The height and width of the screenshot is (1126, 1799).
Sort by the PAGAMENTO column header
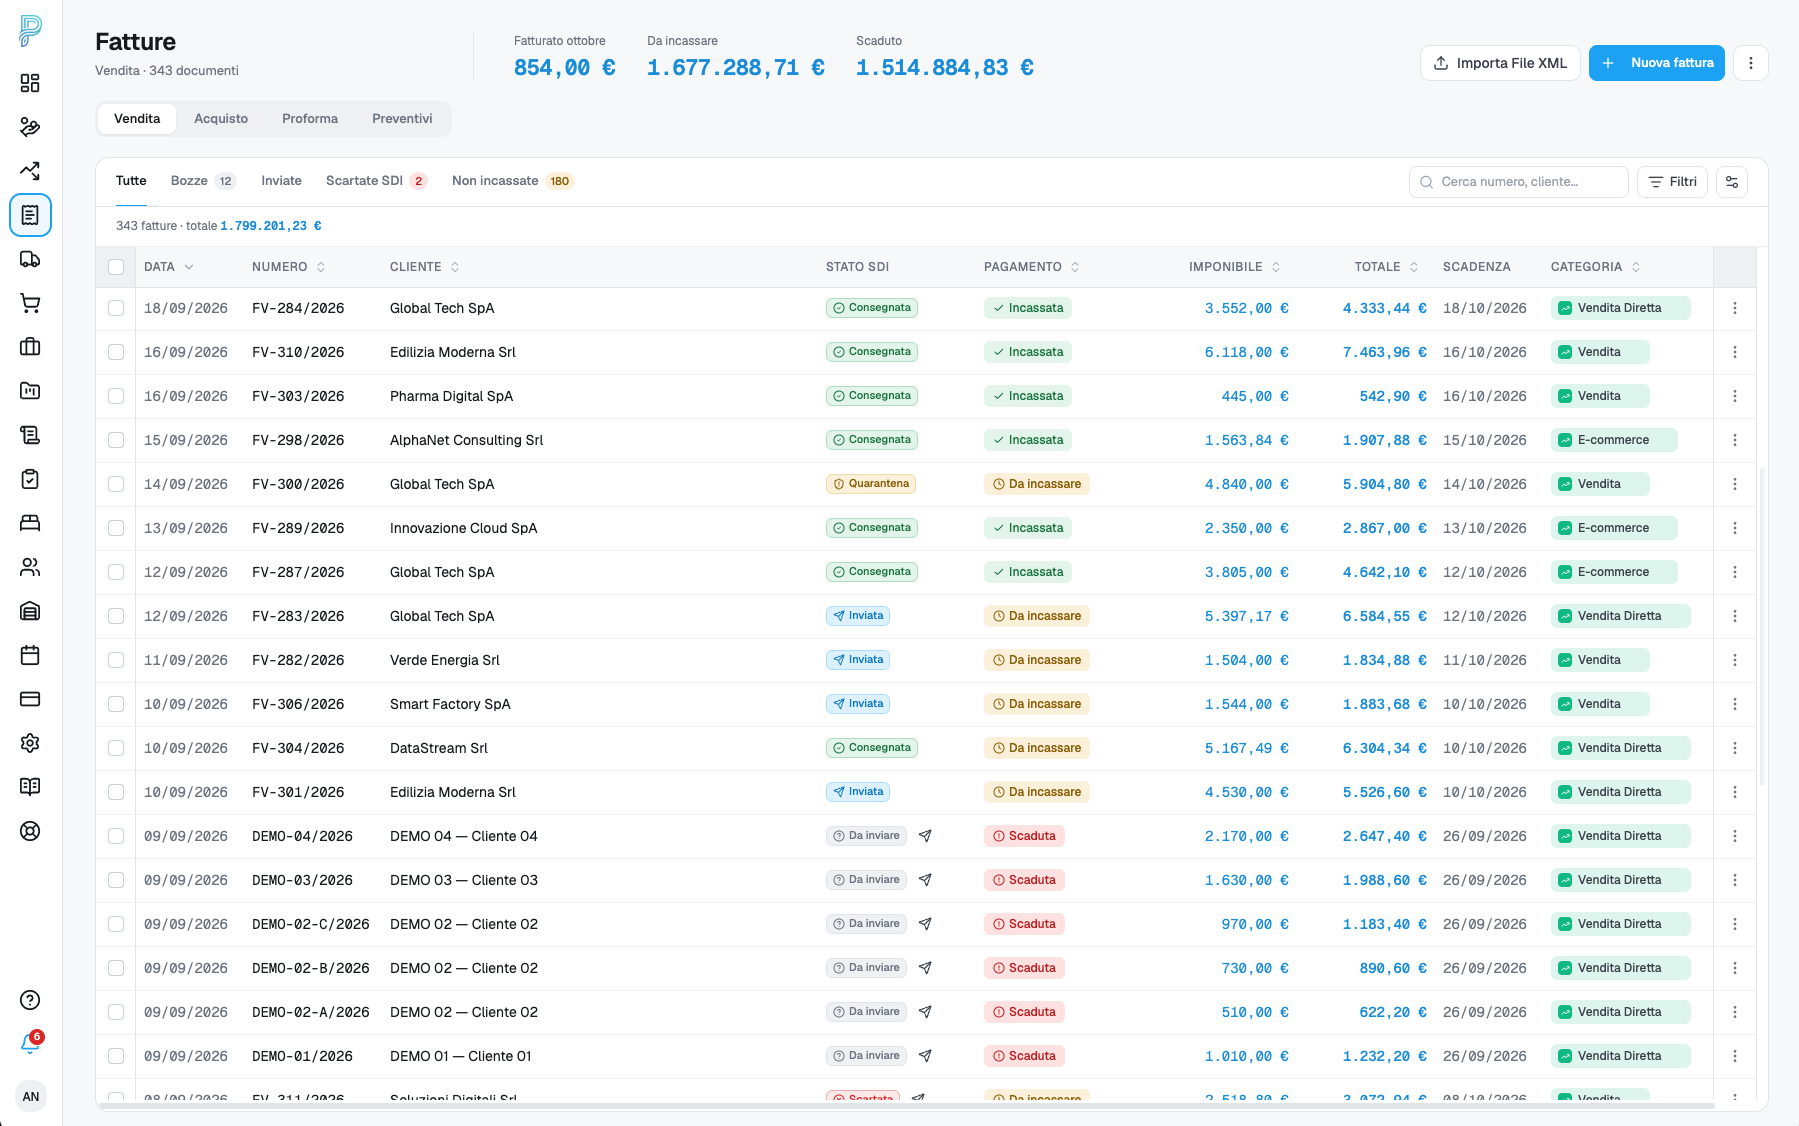coord(1032,267)
